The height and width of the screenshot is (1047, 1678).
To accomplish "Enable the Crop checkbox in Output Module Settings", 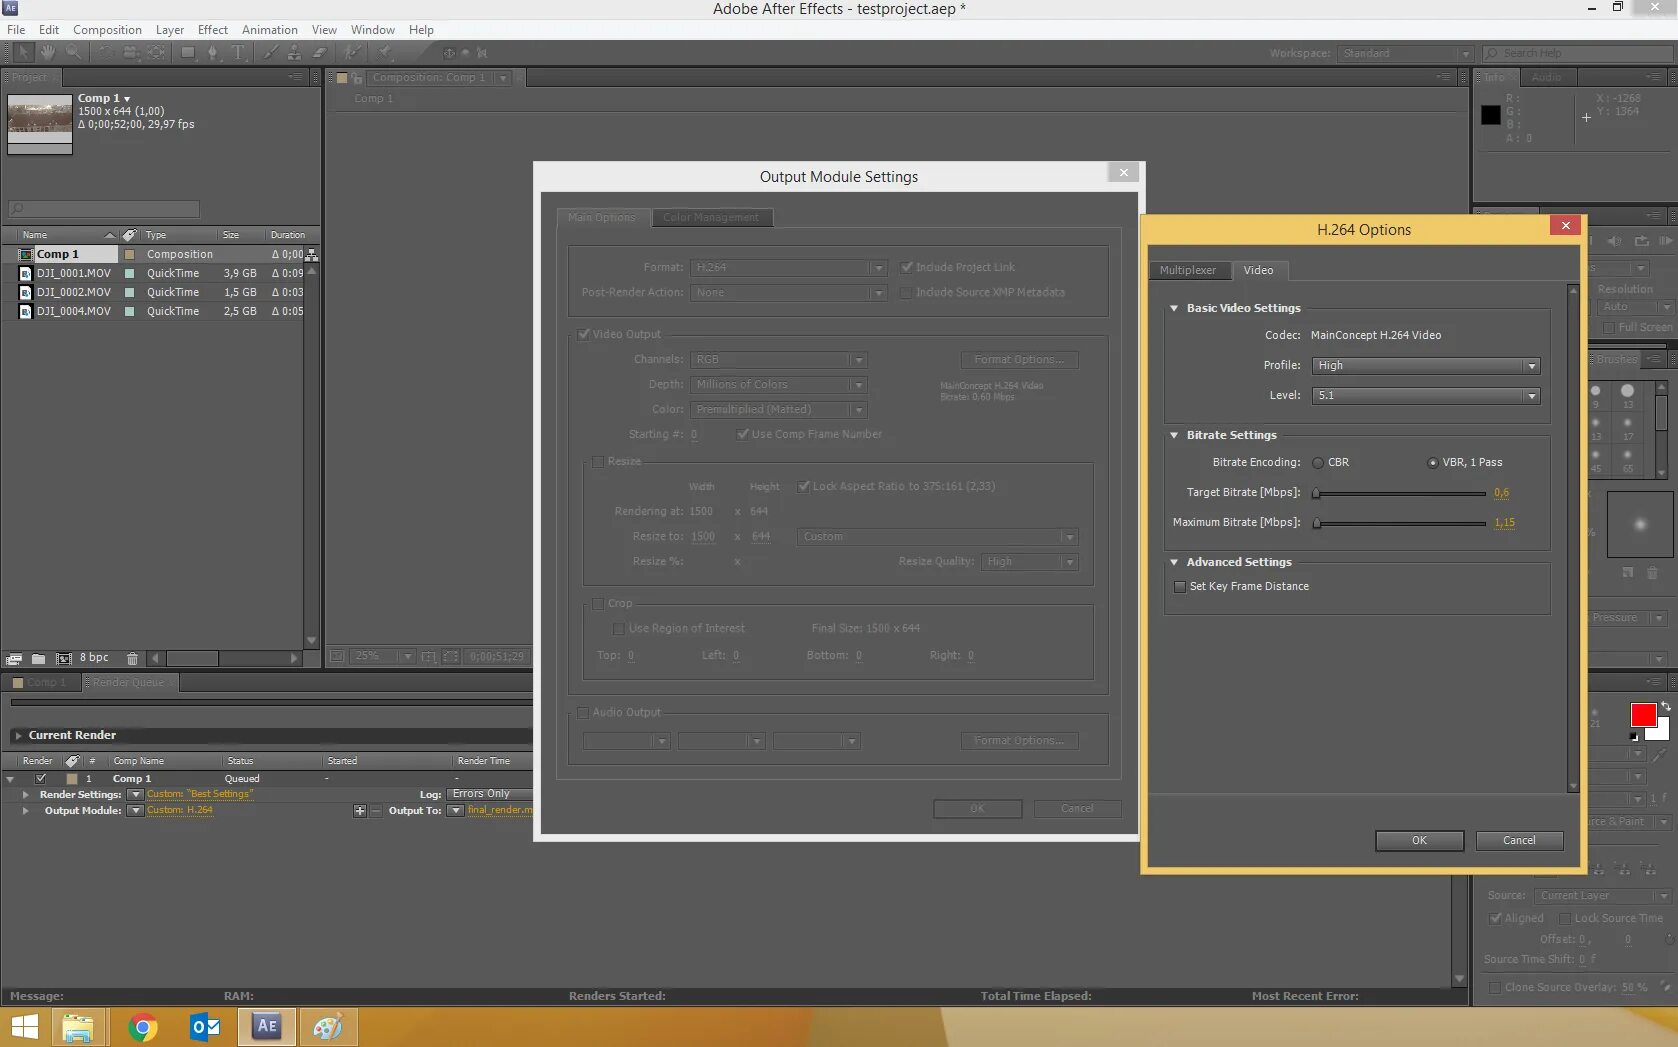I will tap(598, 604).
